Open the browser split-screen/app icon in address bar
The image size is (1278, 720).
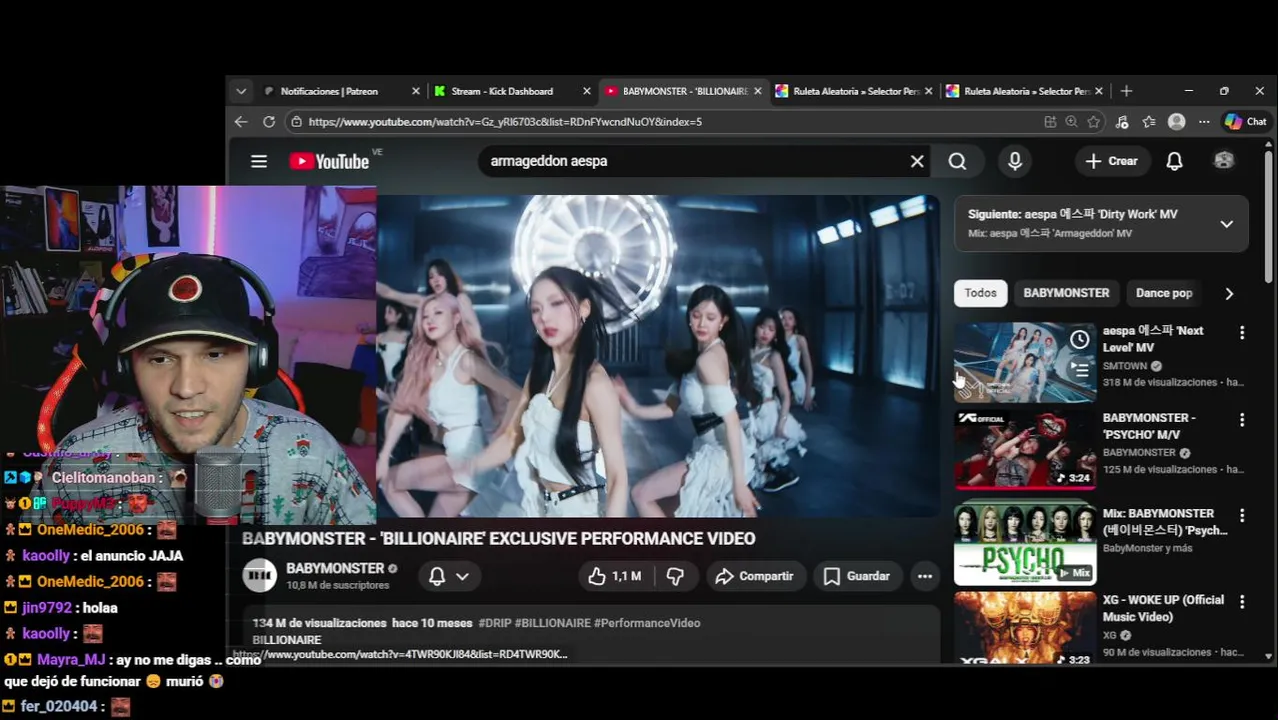click(1050, 122)
